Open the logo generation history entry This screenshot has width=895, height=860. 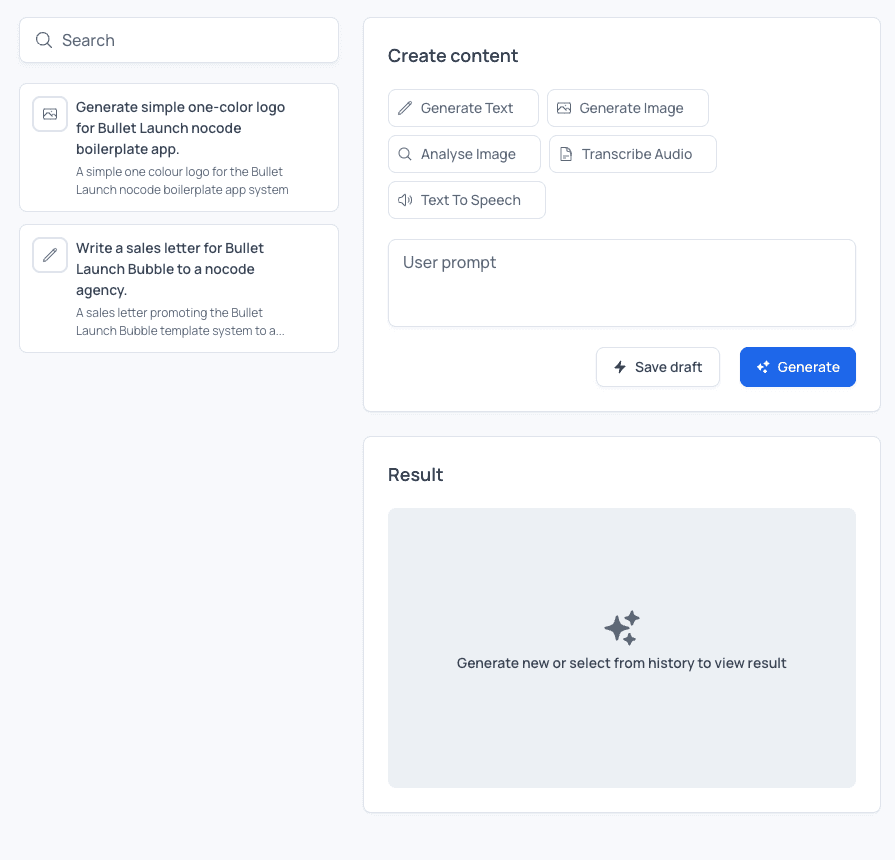click(x=178, y=147)
